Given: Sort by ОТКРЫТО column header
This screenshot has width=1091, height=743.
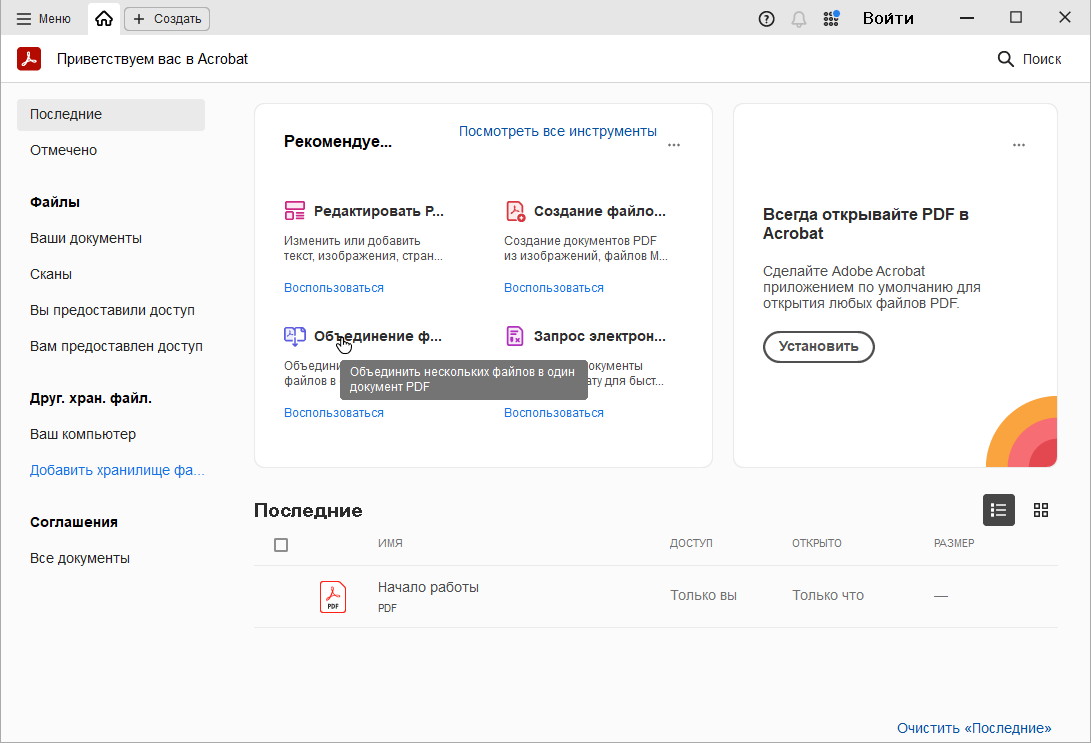Looking at the screenshot, I should click(817, 543).
